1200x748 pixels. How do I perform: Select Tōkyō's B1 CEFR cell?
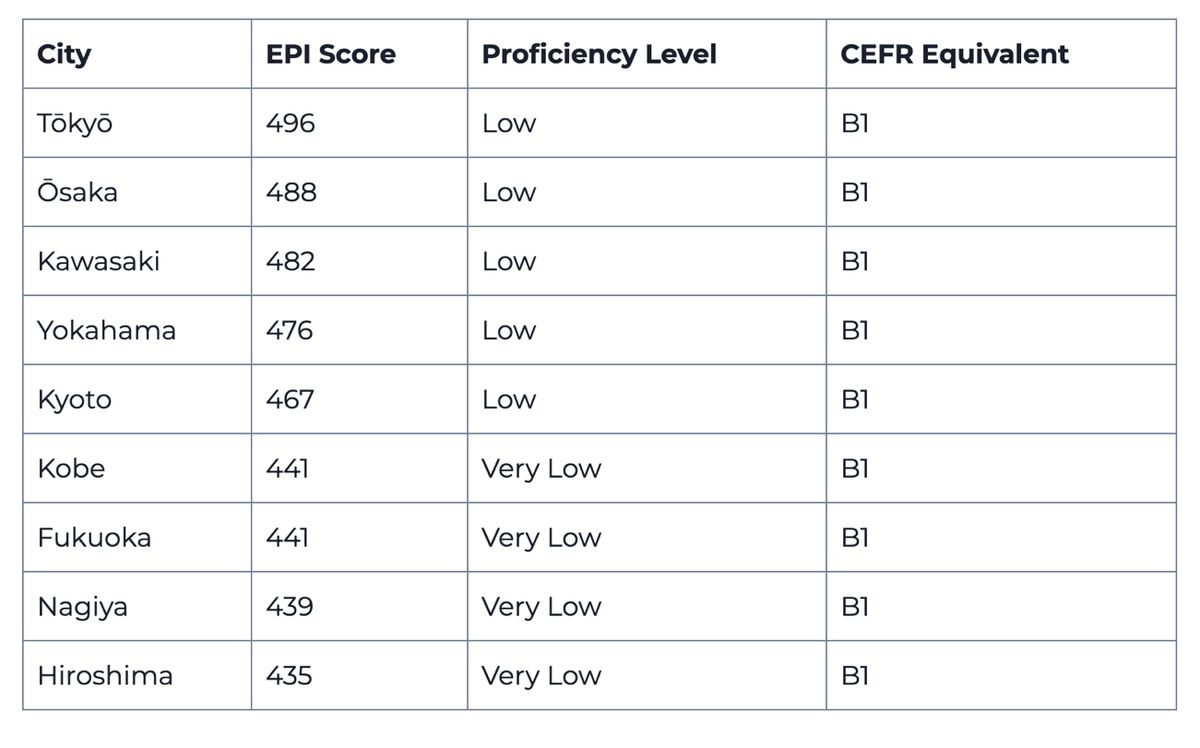(x=855, y=123)
